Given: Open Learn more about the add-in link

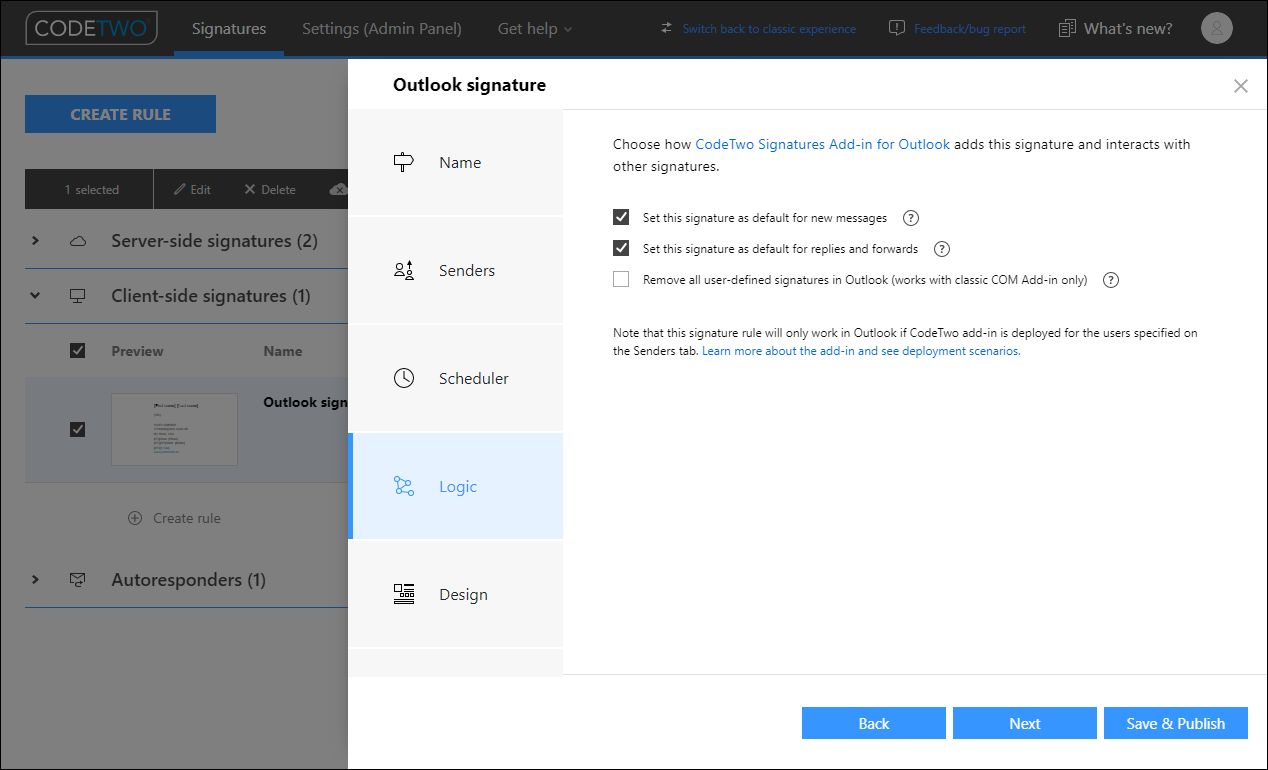Looking at the screenshot, I should [861, 351].
